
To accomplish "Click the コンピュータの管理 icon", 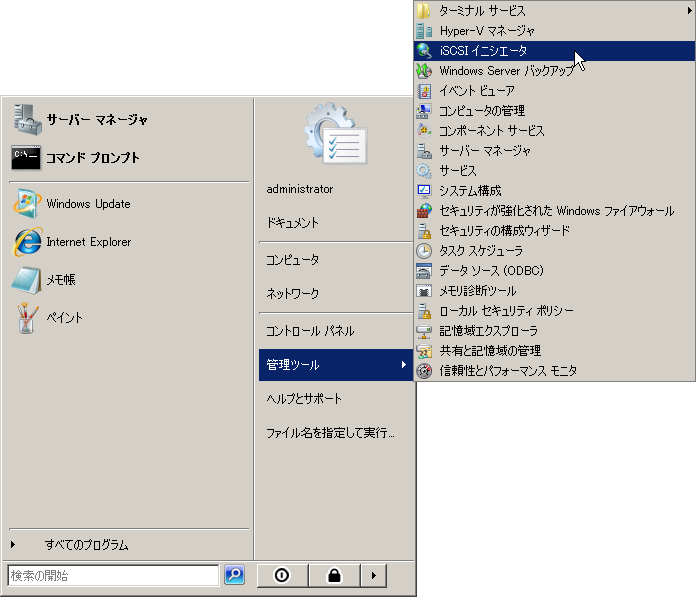I will tap(424, 111).
